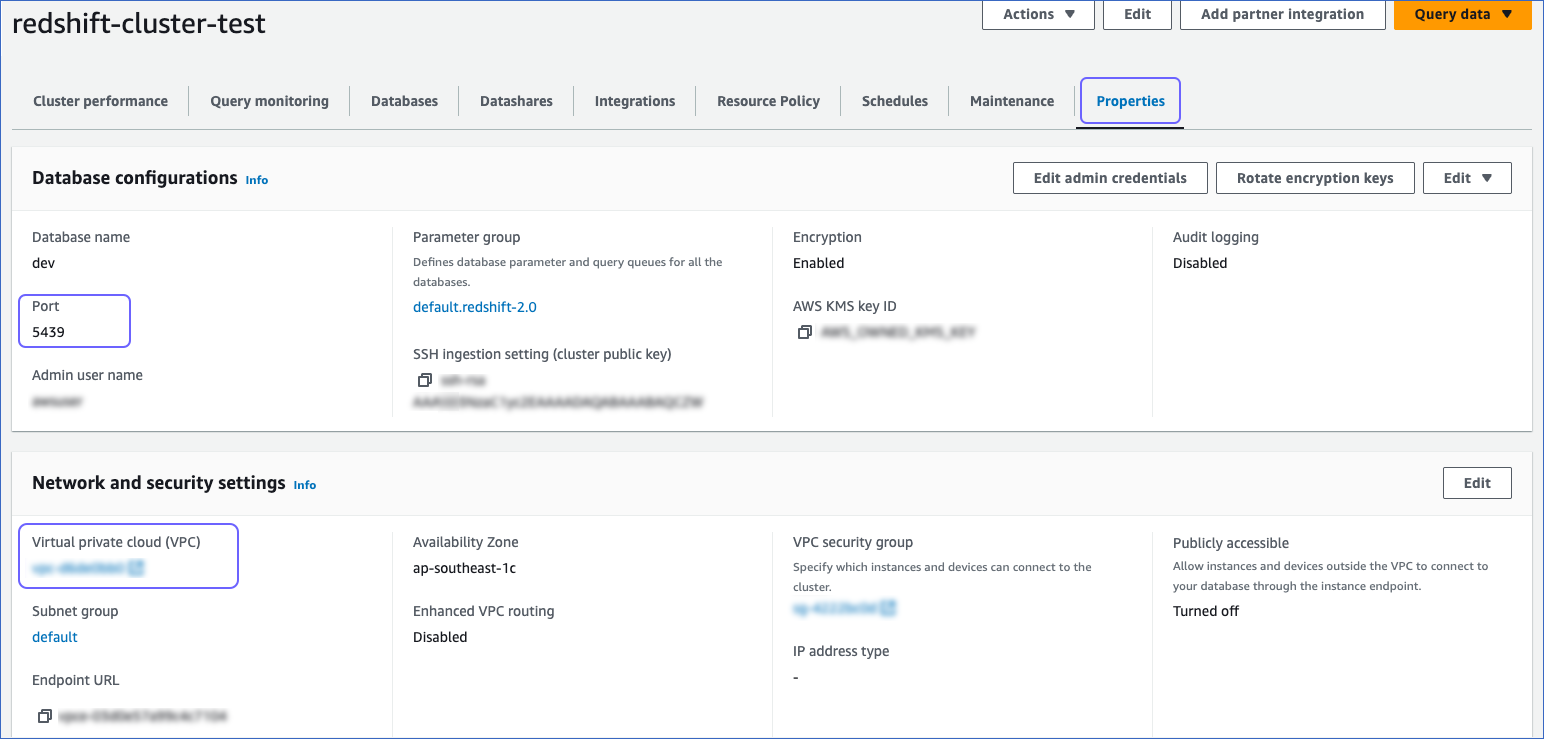Select the Publicly accessible Turned off value
1544x739 pixels.
pos(1206,611)
